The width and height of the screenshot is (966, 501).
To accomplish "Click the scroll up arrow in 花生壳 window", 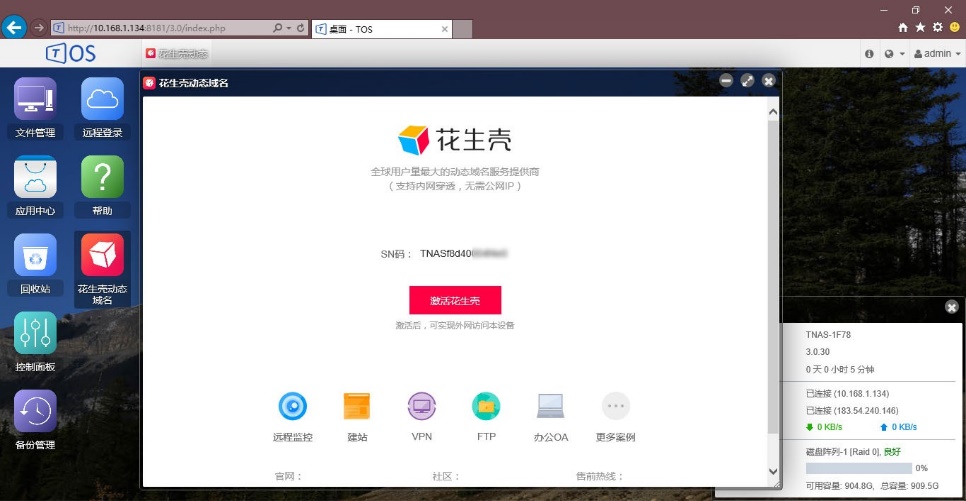I will [773, 112].
